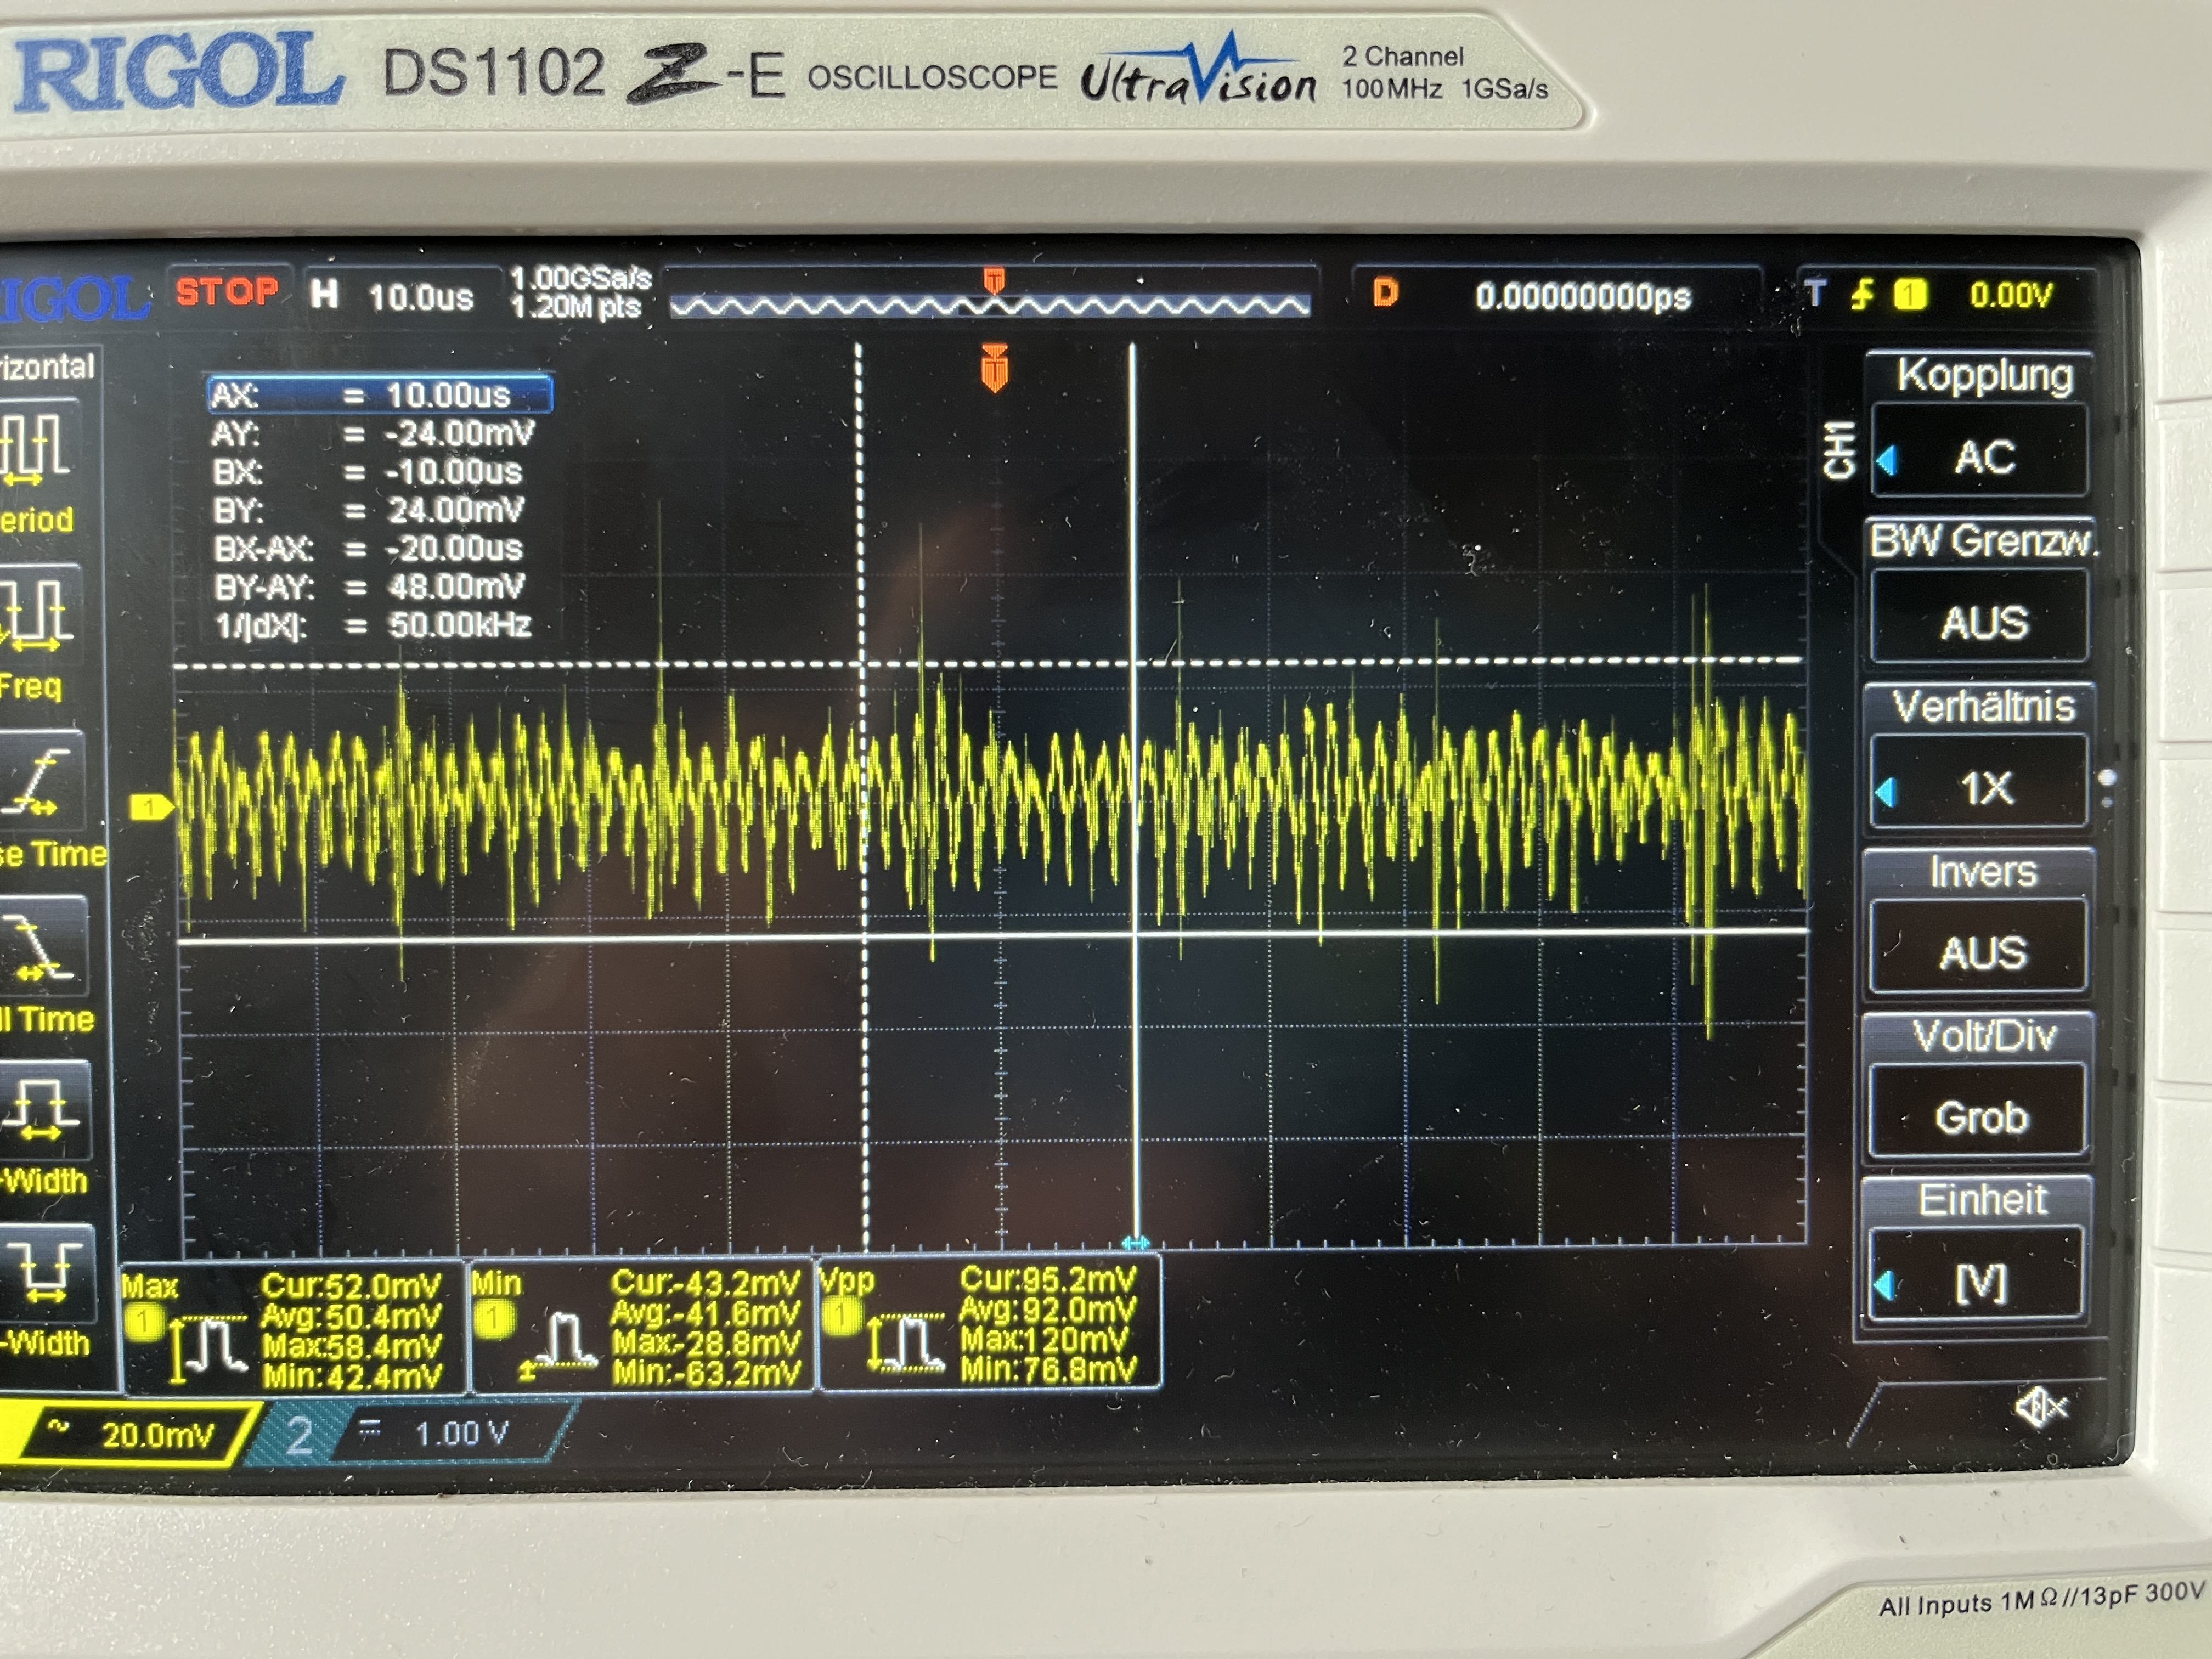Toggle BW Grenzw. setting AUS
The image size is (2212, 1659).
coord(1982,621)
